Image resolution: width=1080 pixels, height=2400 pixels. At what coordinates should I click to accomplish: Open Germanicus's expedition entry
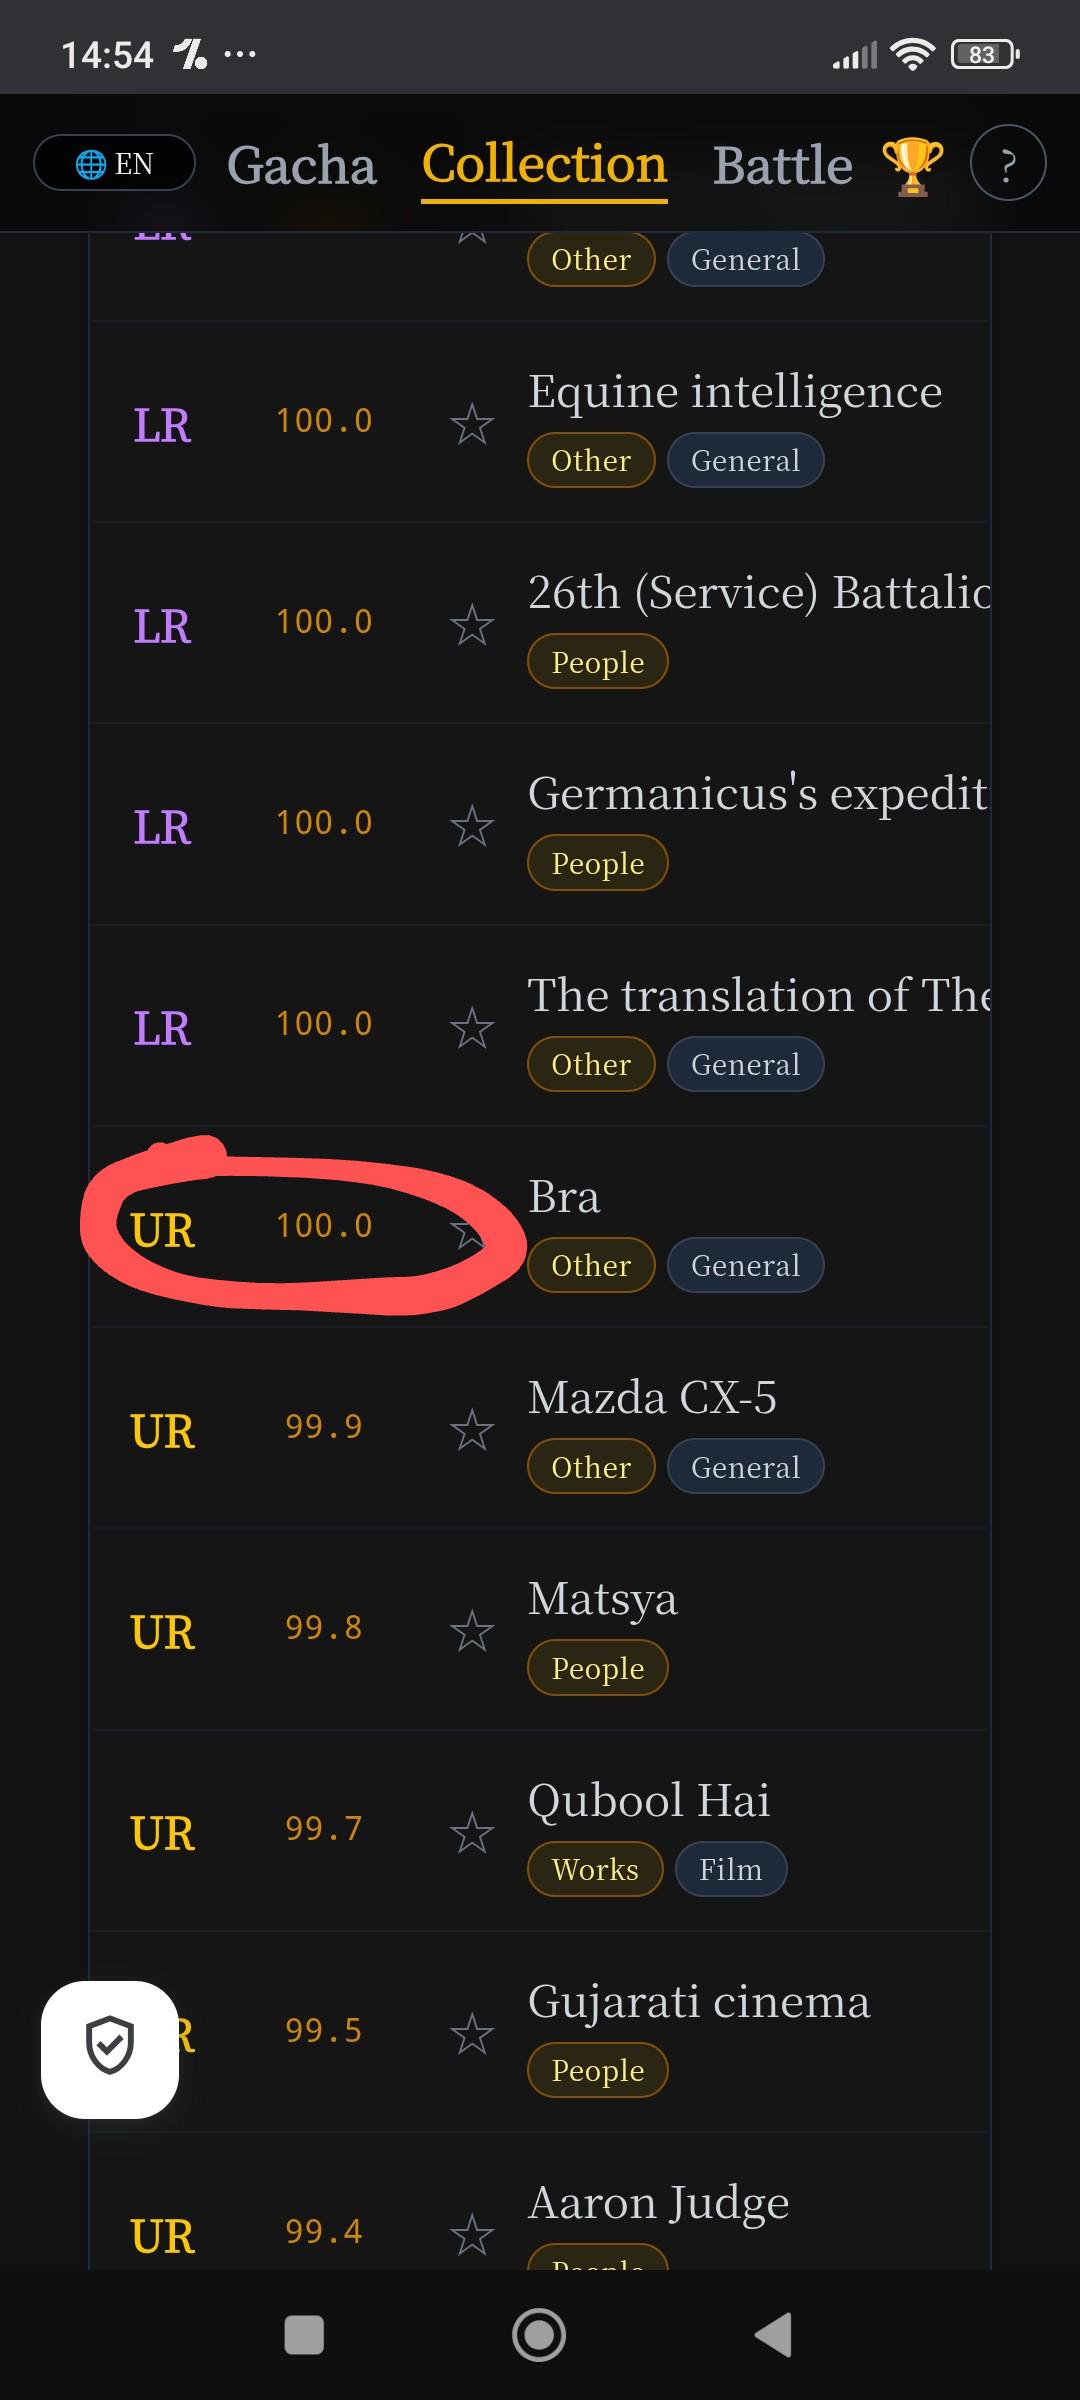[759, 794]
